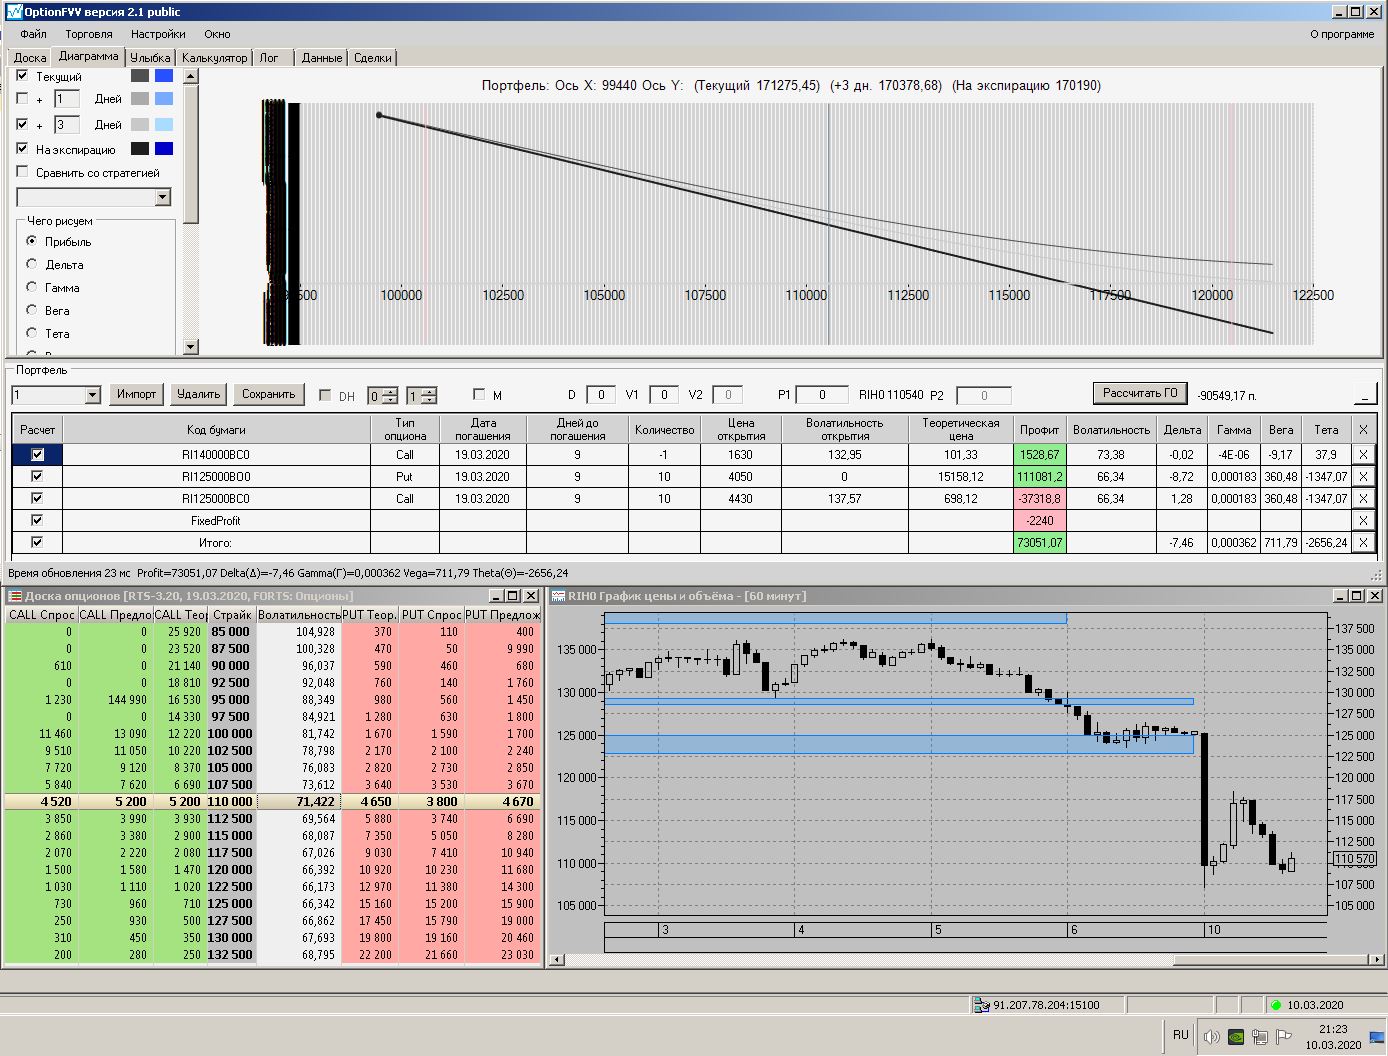Decrease the second spinner value showing 1
The width and height of the screenshot is (1388, 1056).
[429, 400]
